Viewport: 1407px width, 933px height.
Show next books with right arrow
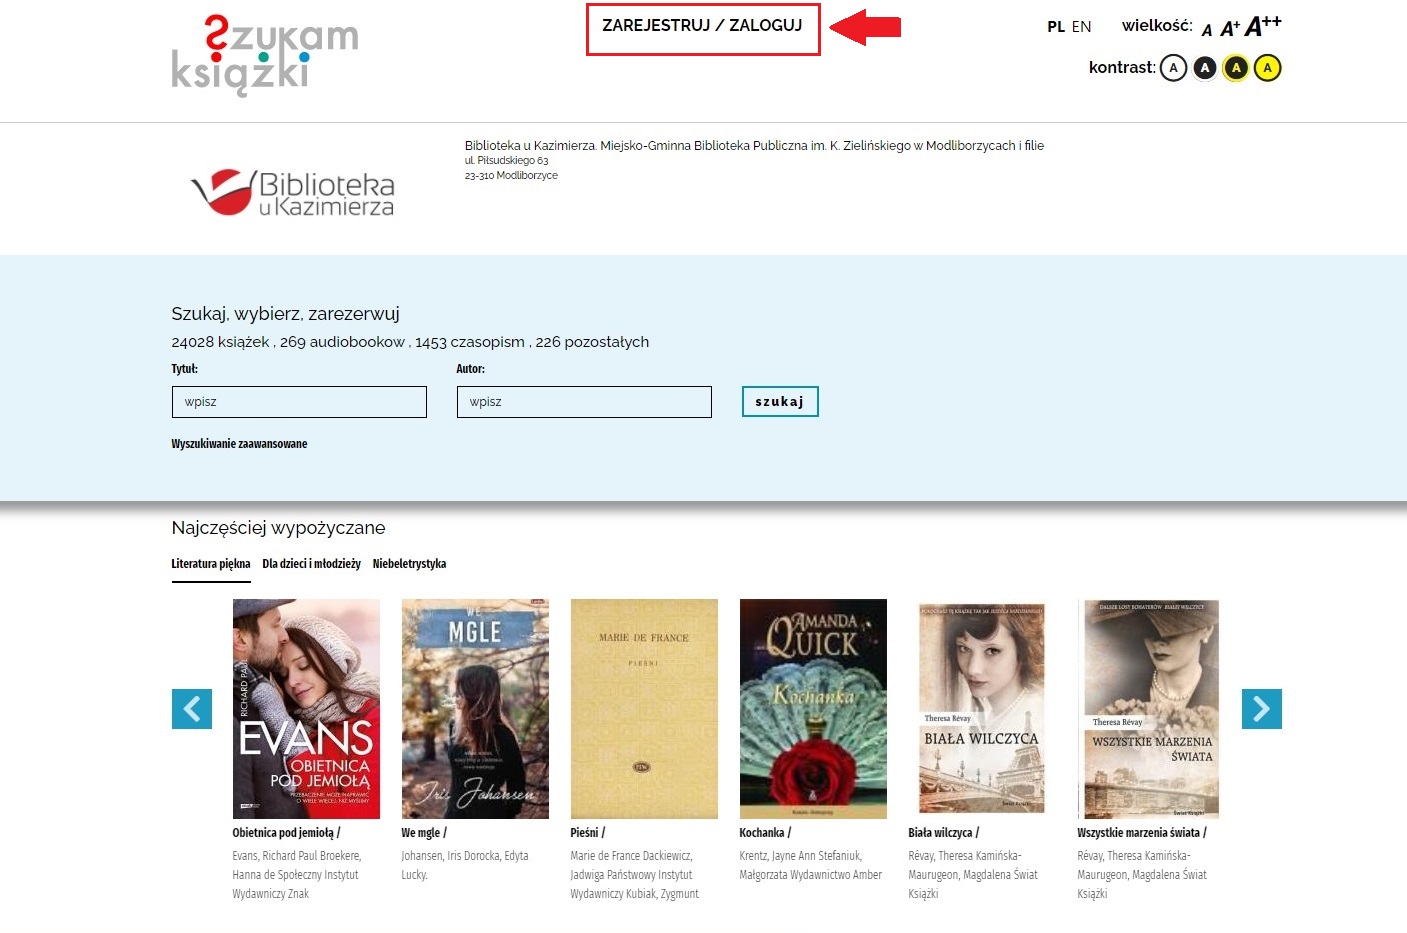(1262, 709)
